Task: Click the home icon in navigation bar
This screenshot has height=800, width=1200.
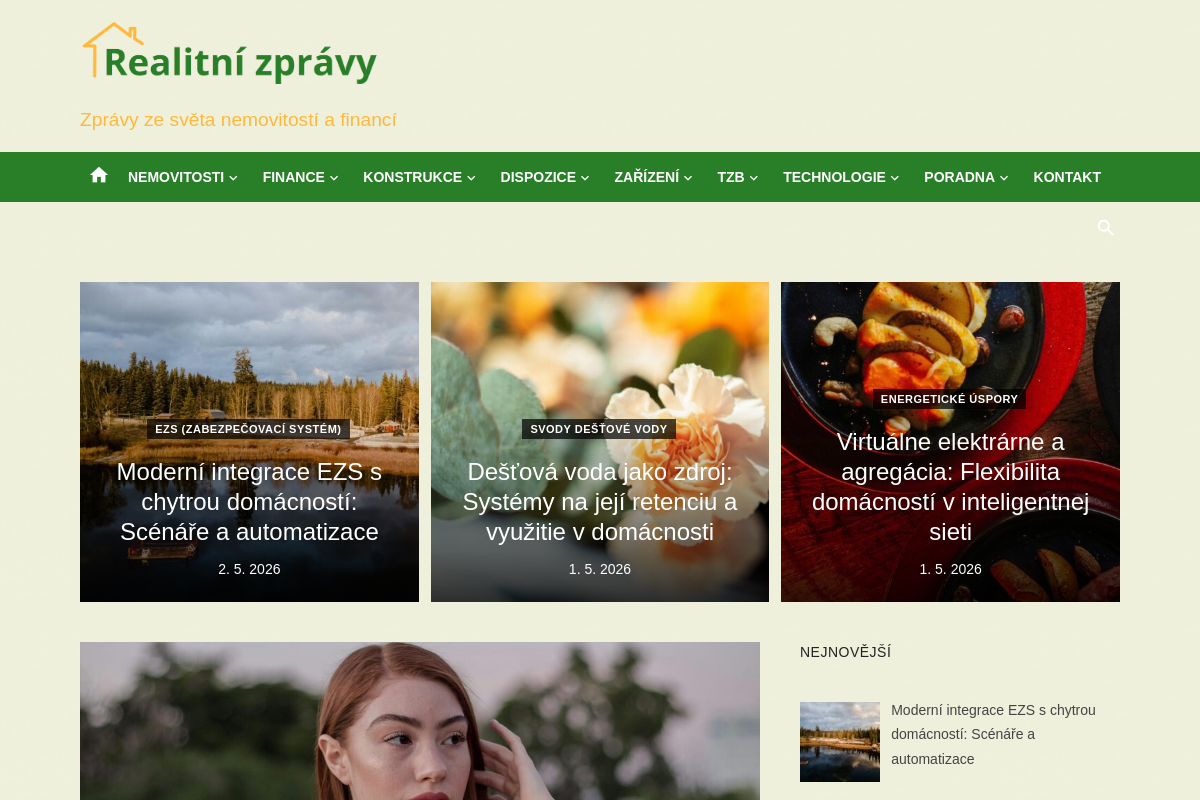Action: click(98, 176)
